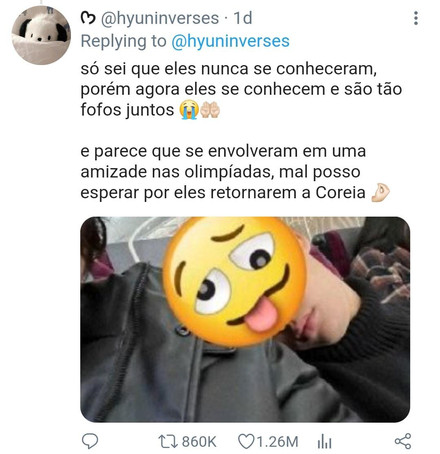440x454 pixels.
Task: Click the pinching hand emoji after Coreia
Action: [x=380, y=193]
